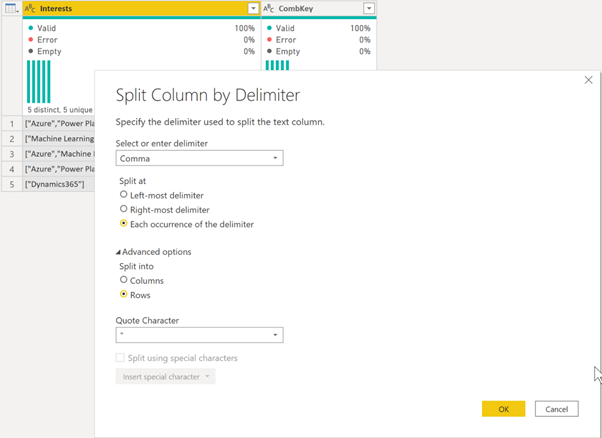Open the Insert special character dropdown button

point(165,377)
